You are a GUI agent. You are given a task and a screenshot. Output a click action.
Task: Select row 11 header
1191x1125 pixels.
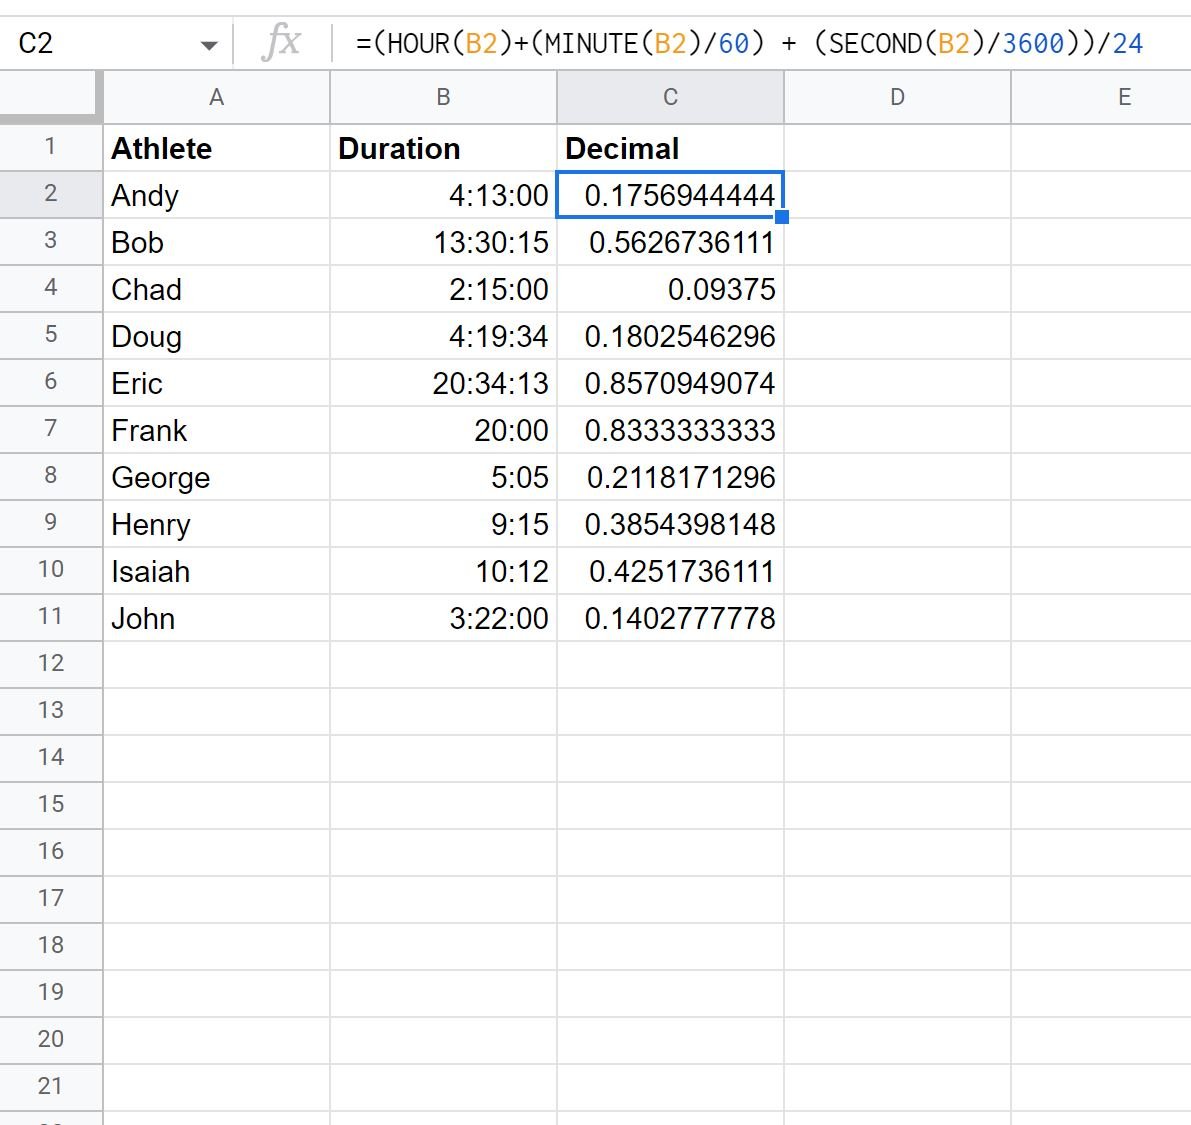pyautogui.click(x=51, y=617)
